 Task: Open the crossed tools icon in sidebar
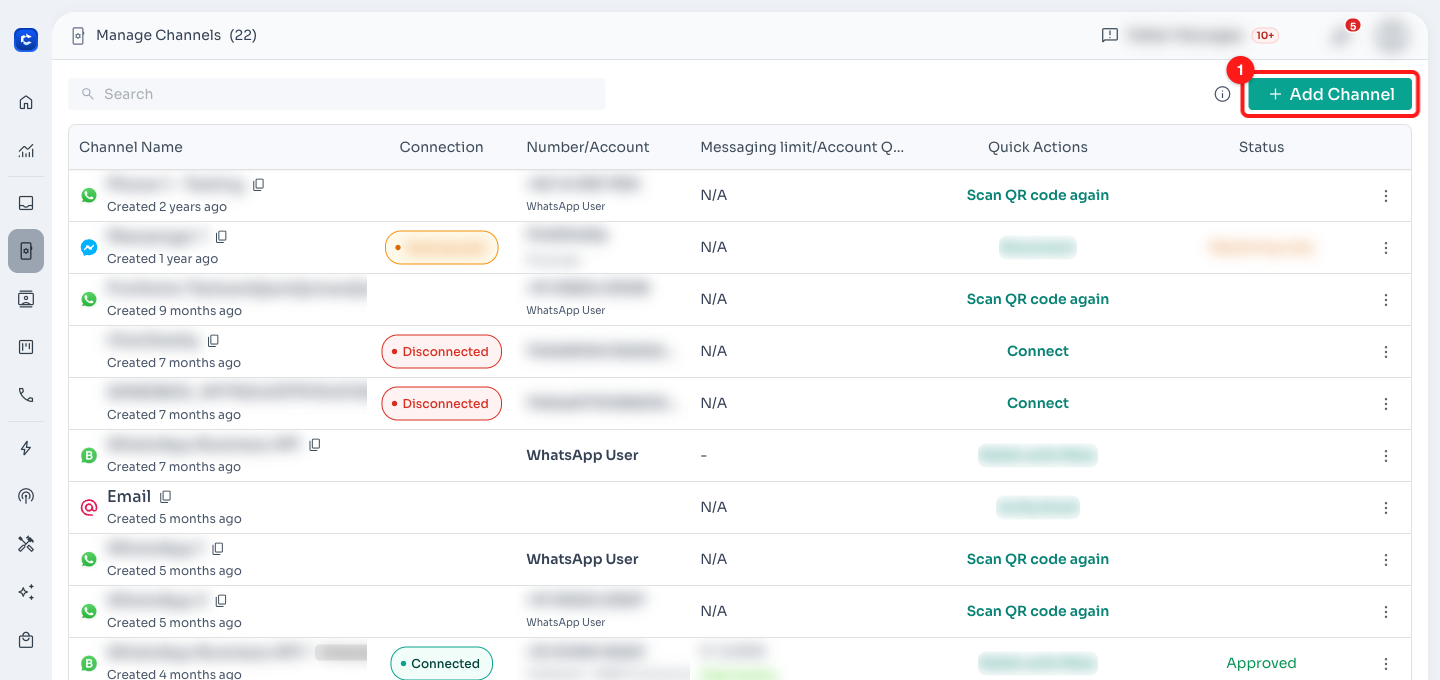[26, 544]
